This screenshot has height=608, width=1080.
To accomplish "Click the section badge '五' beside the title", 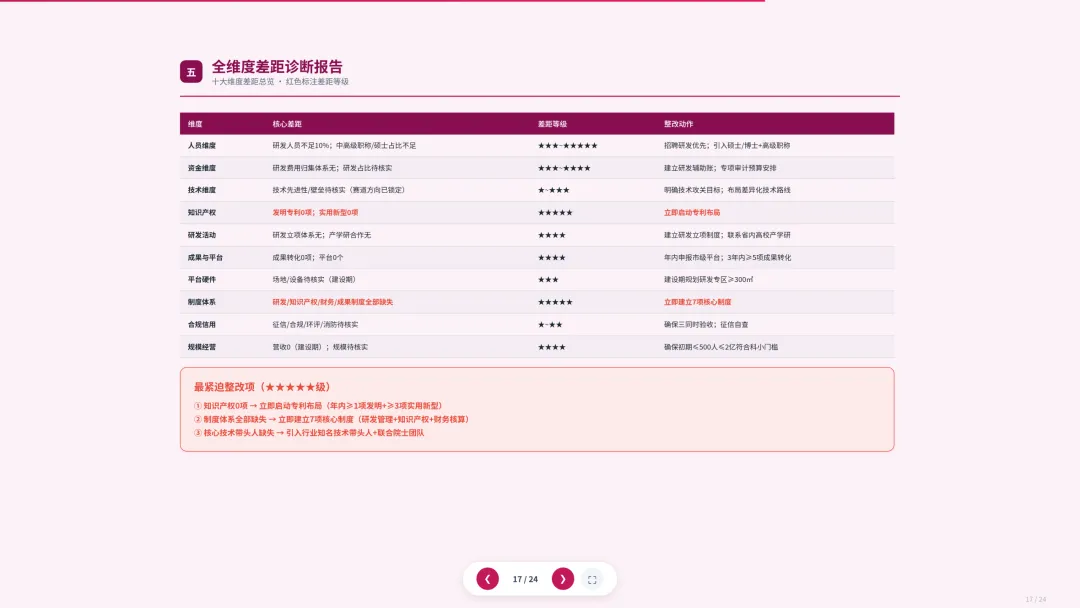I will (x=191, y=72).
